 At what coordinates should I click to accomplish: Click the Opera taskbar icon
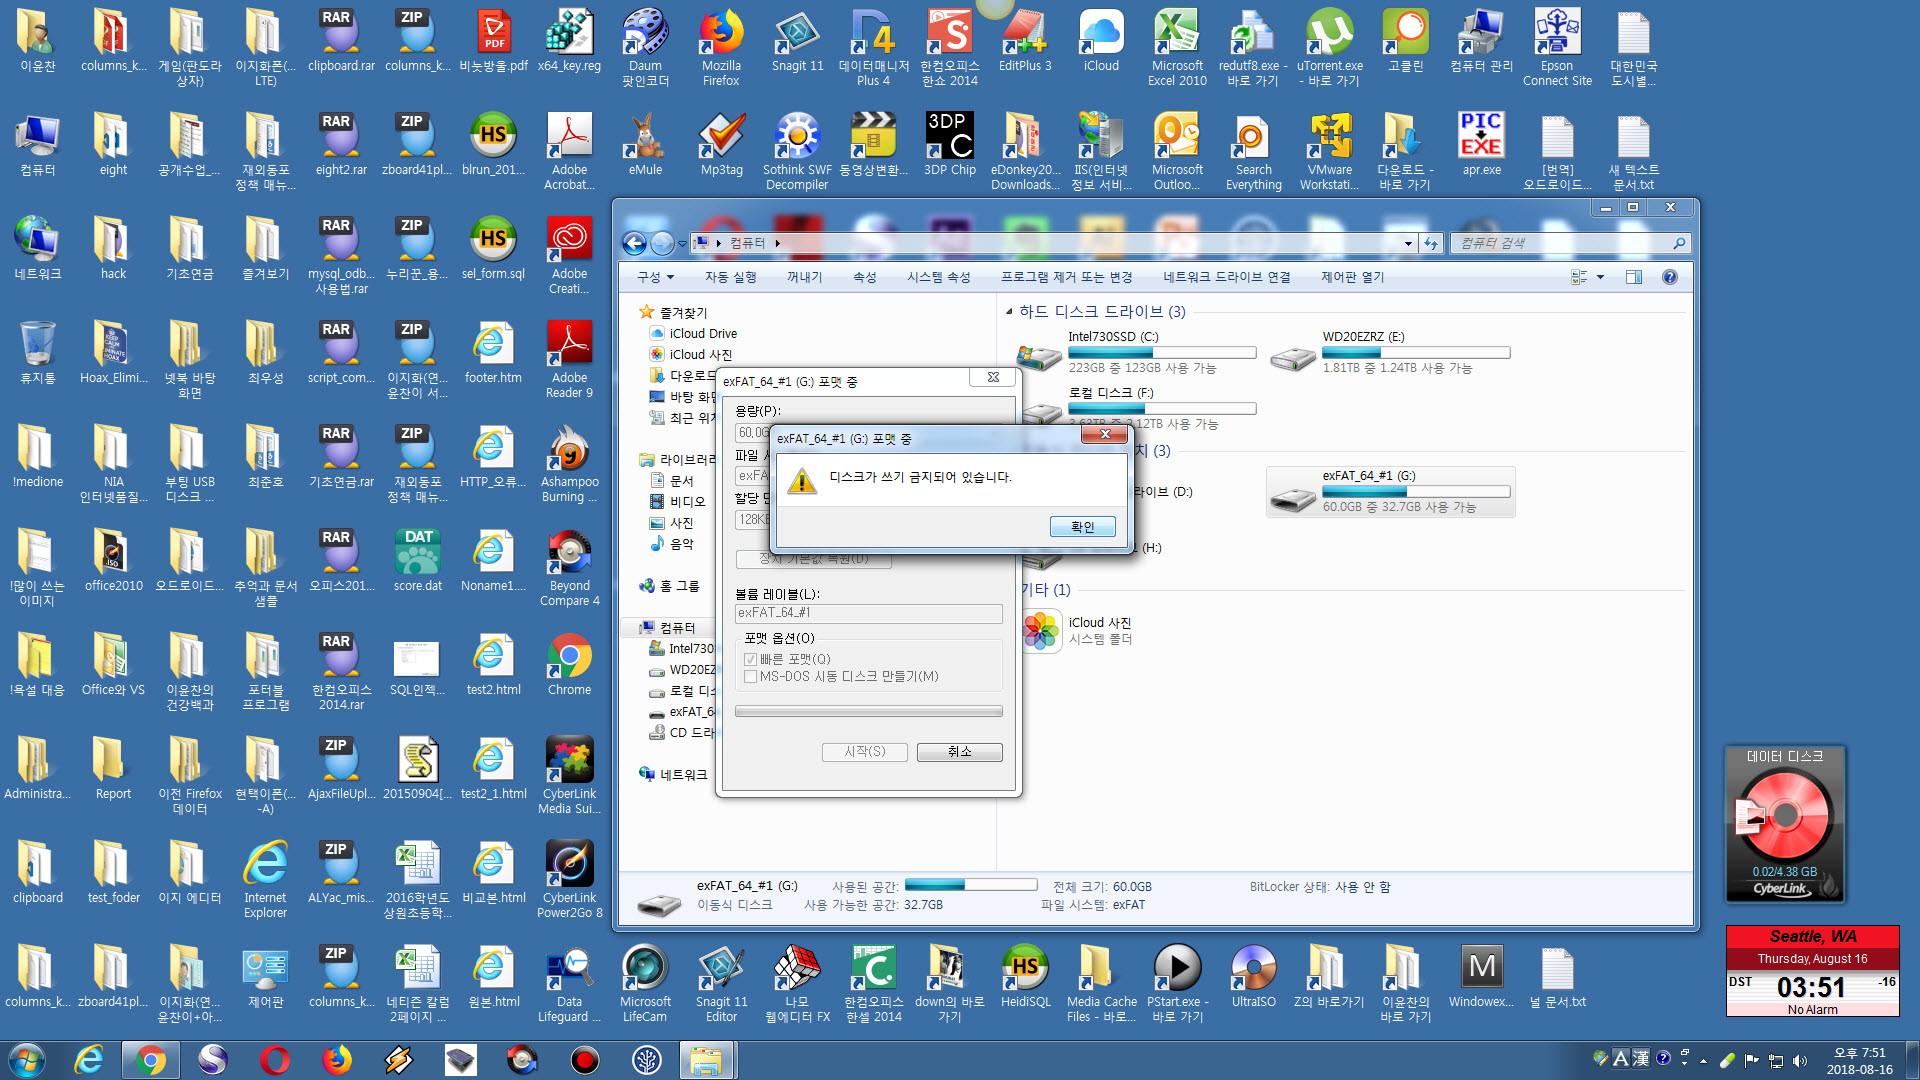[275, 1060]
